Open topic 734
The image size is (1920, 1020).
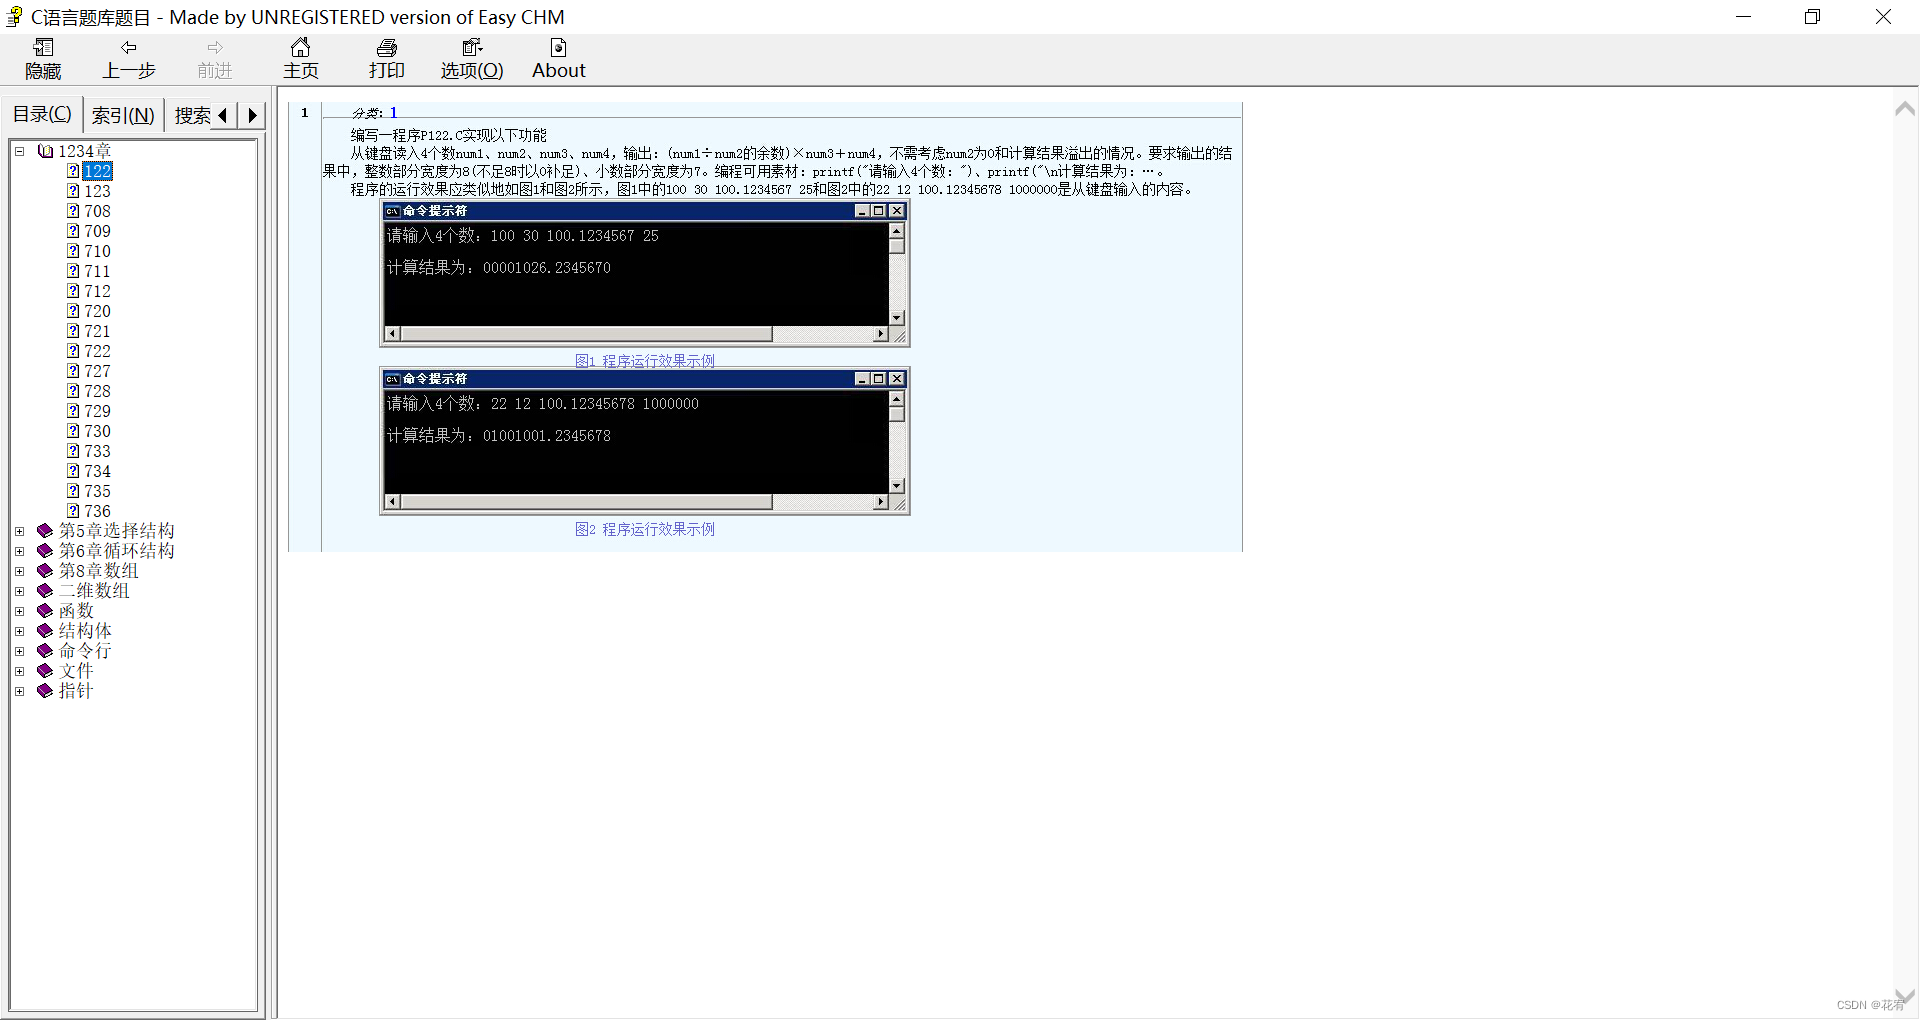[97, 471]
